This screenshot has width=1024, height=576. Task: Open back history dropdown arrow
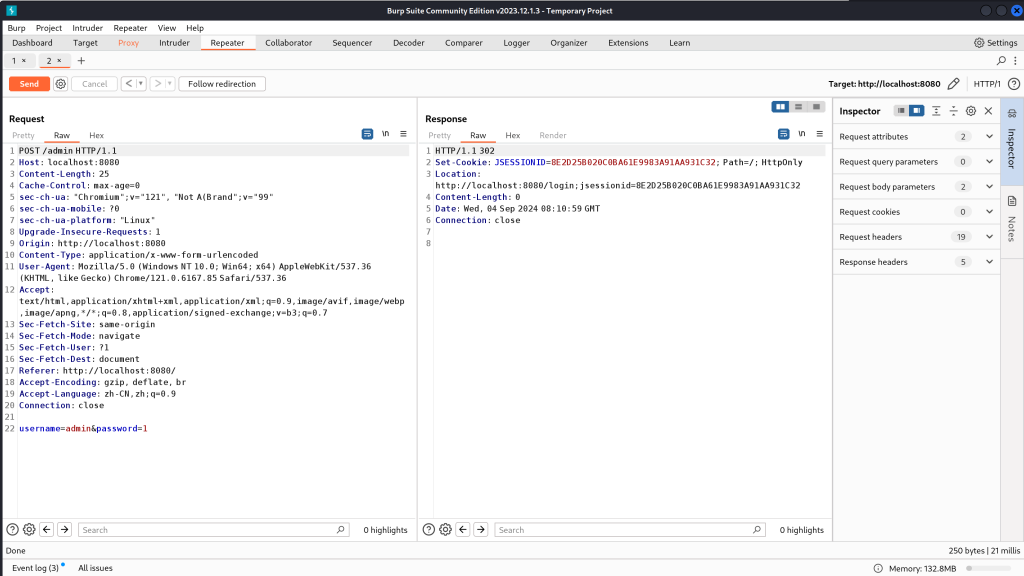[x=140, y=84]
